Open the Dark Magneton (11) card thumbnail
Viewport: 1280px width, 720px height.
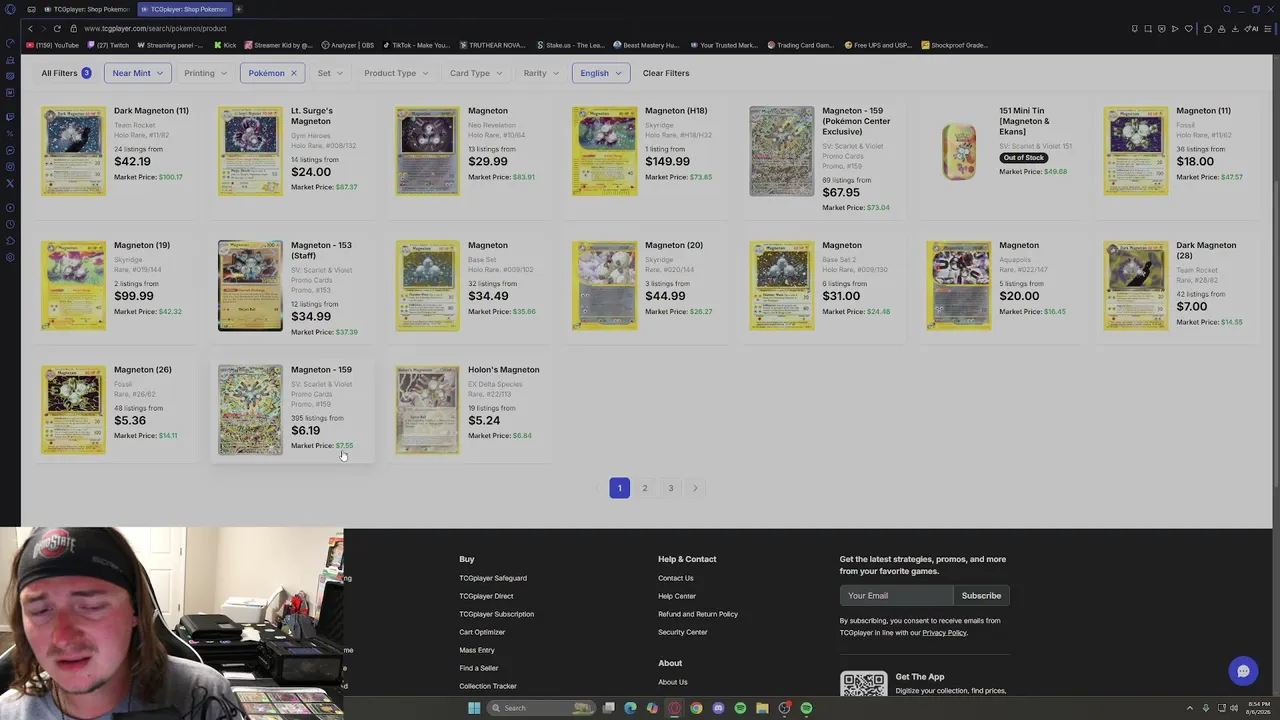(73, 151)
